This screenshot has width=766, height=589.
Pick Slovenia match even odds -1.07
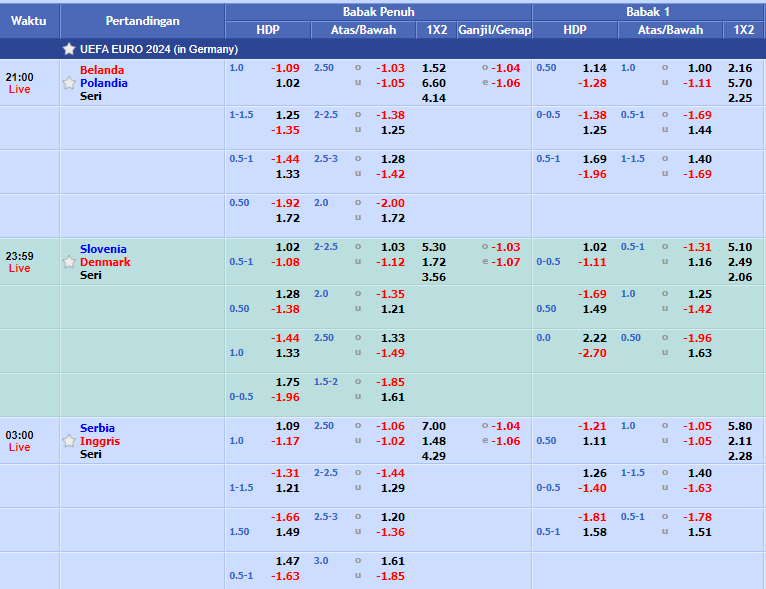(506, 262)
